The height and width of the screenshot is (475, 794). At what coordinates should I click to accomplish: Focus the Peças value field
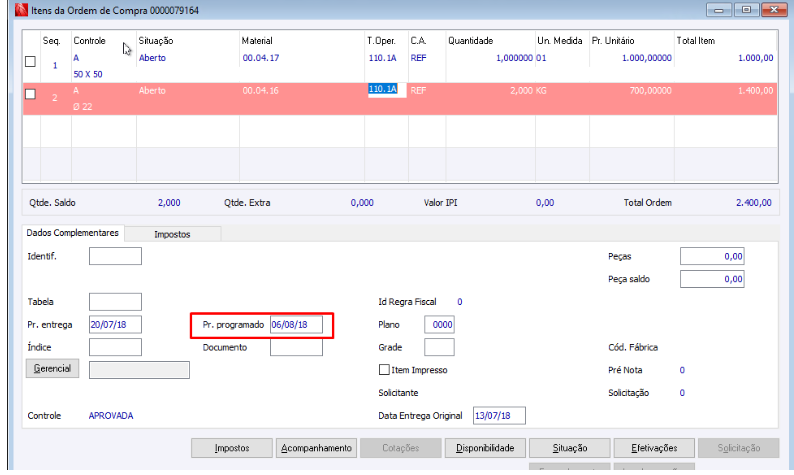click(712, 256)
